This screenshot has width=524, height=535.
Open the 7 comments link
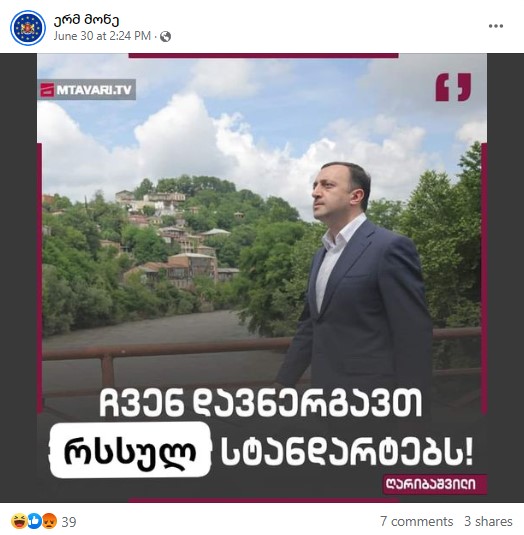coord(417,521)
